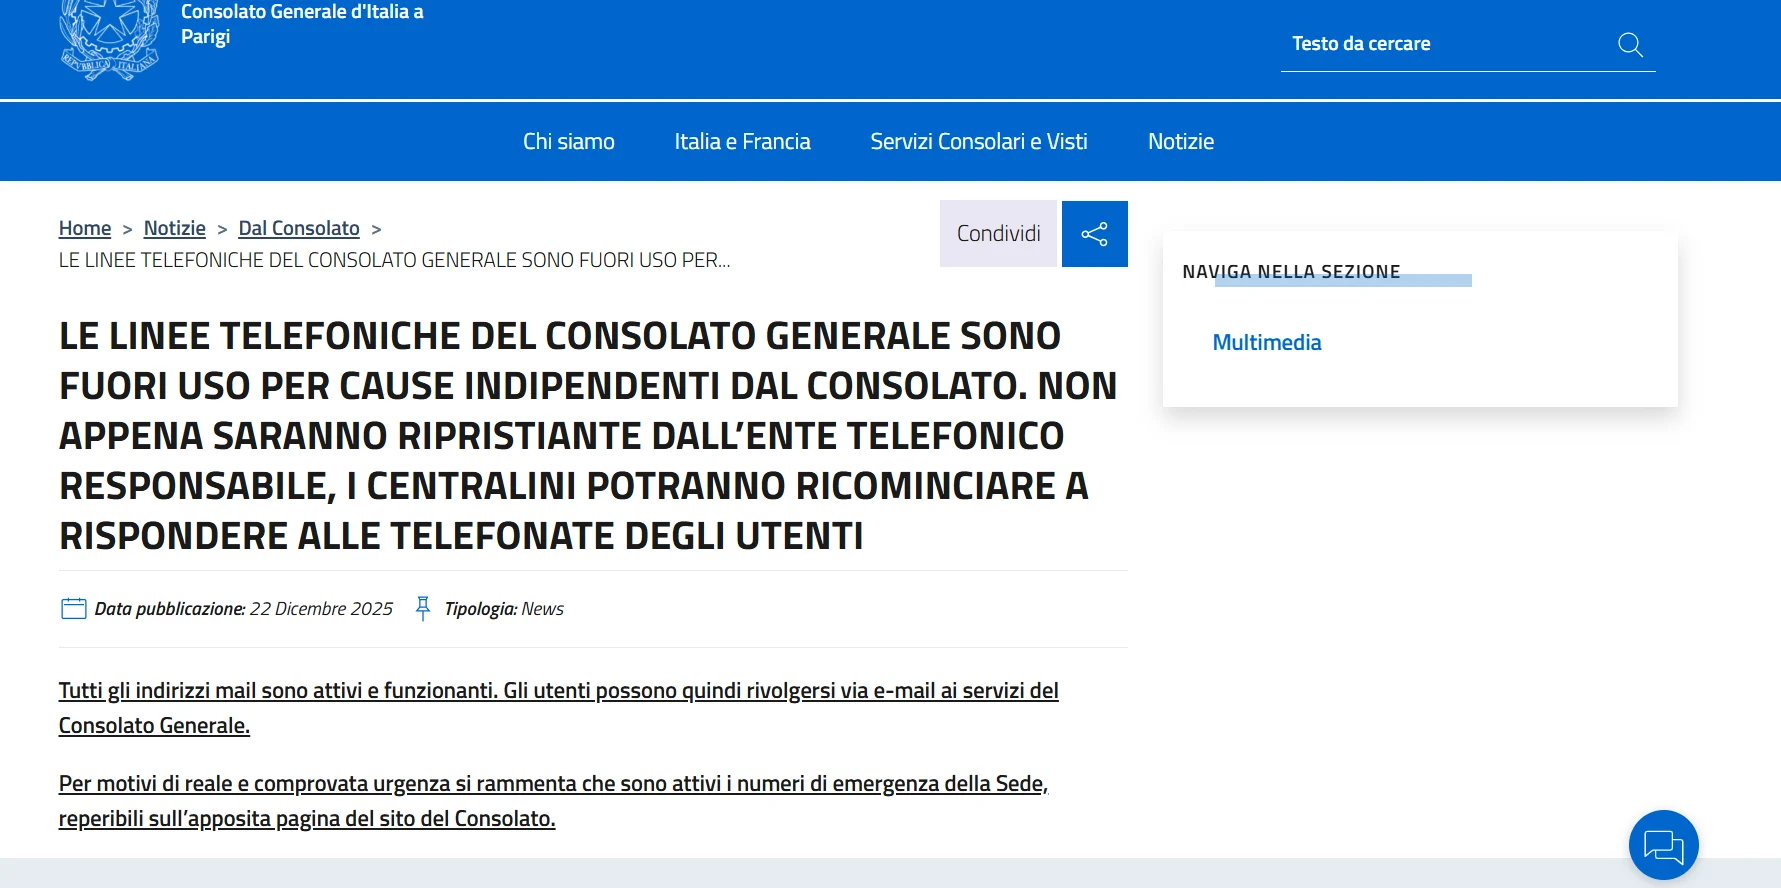
Task: Open link about active mail addresses
Action: pyautogui.click(x=558, y=691)
